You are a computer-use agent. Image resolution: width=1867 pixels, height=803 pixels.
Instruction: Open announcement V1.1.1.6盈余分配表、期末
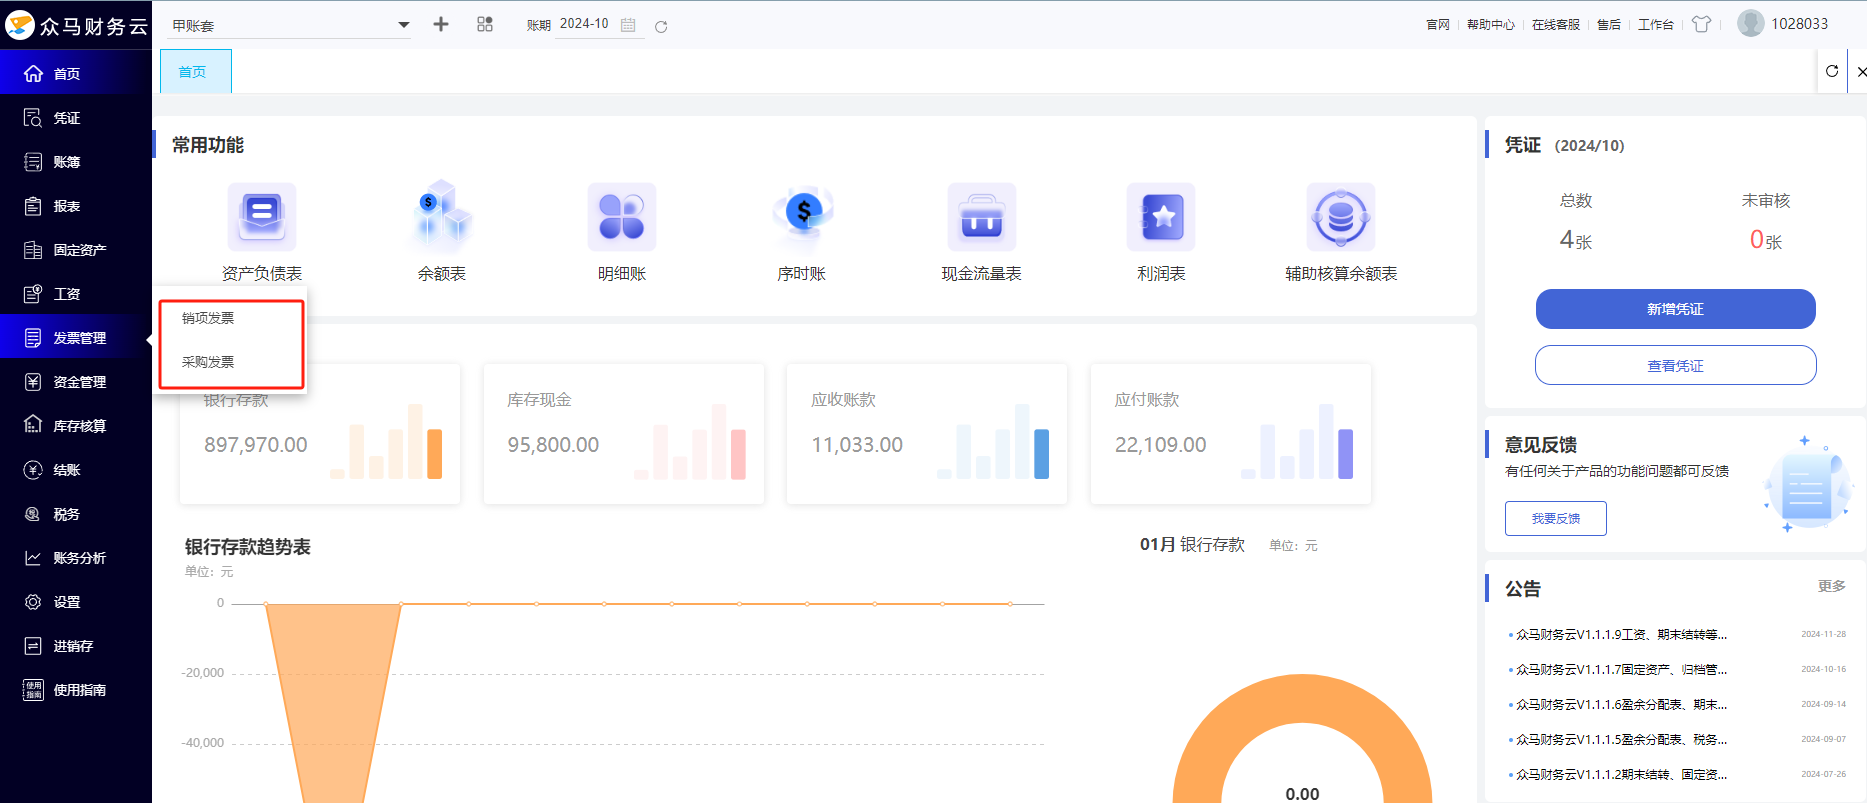click(1621, 705)
